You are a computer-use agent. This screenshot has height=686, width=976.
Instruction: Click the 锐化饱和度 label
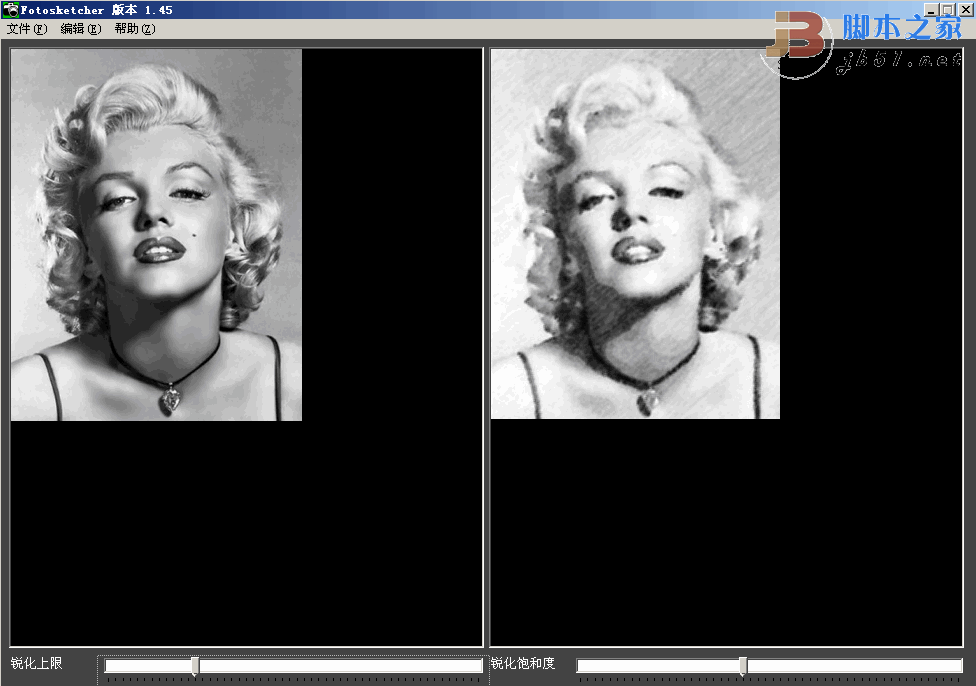point(522,663)
